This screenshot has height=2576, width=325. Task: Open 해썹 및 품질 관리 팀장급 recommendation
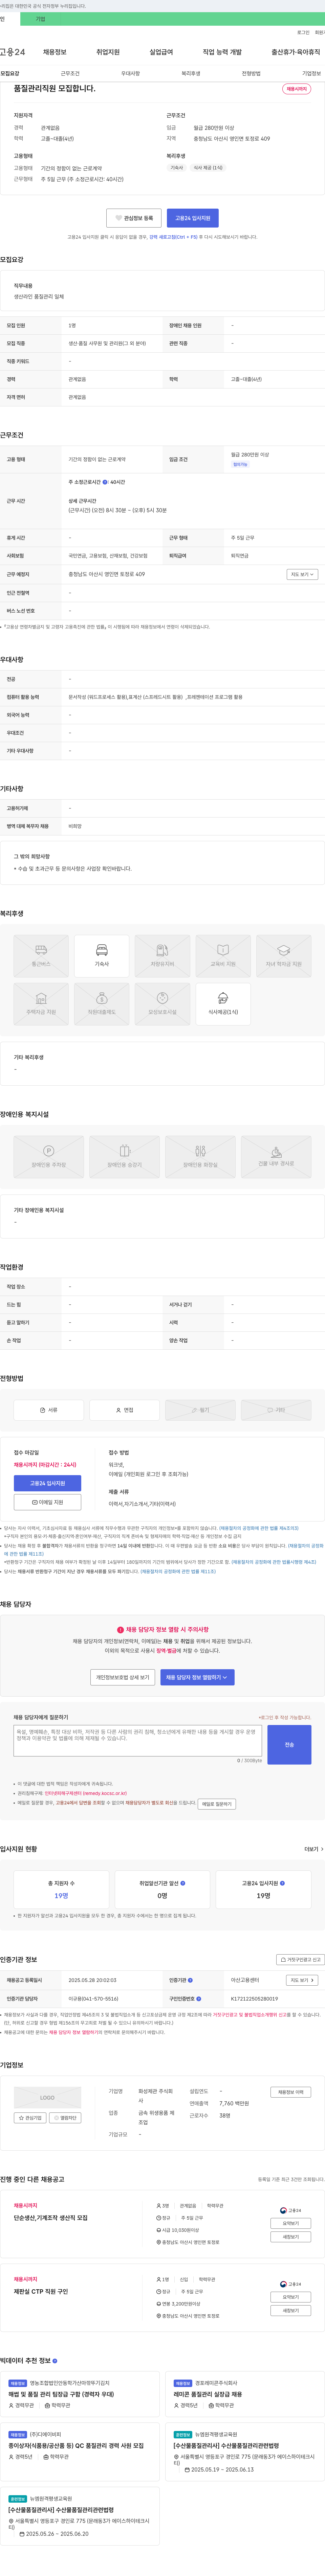pyautogui.click(x=61, y=2394)
